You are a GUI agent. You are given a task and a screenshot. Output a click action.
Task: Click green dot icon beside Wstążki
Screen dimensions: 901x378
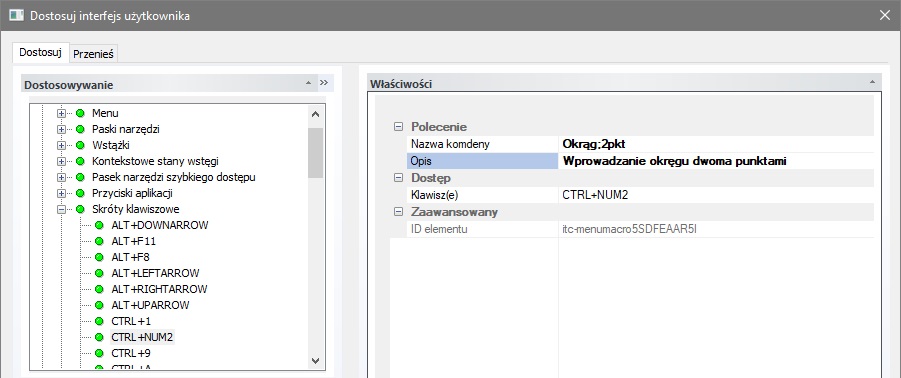tap(80, 145)
